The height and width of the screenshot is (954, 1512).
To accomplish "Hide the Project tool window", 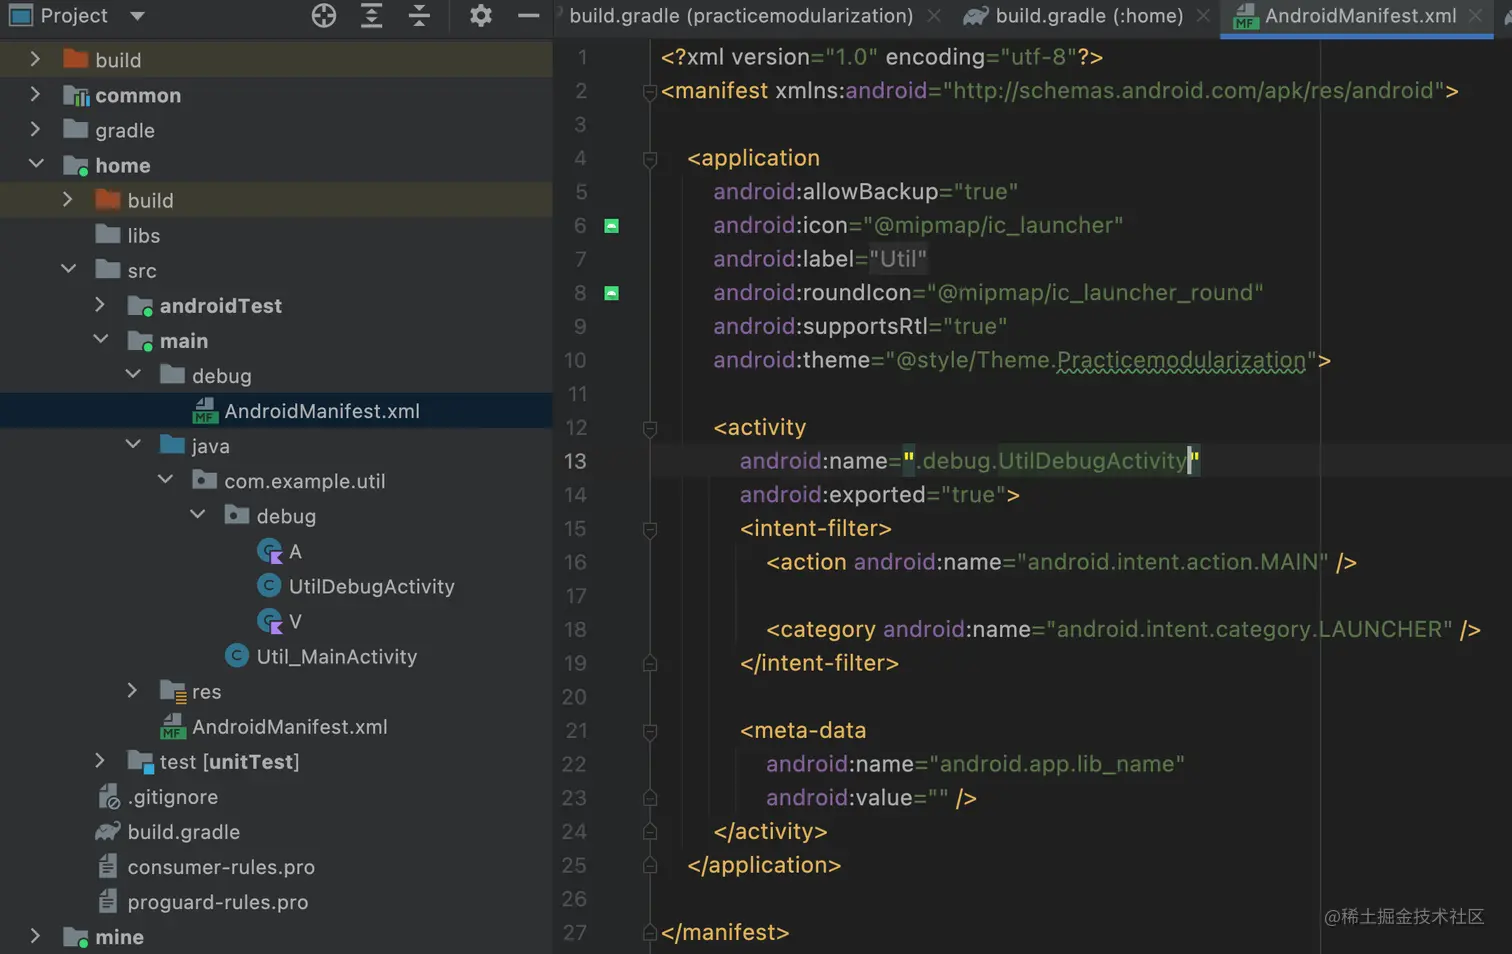I will (529, 16).
